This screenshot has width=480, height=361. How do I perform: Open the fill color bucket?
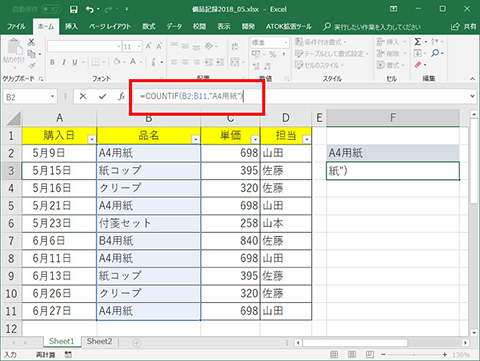point(117,62)
